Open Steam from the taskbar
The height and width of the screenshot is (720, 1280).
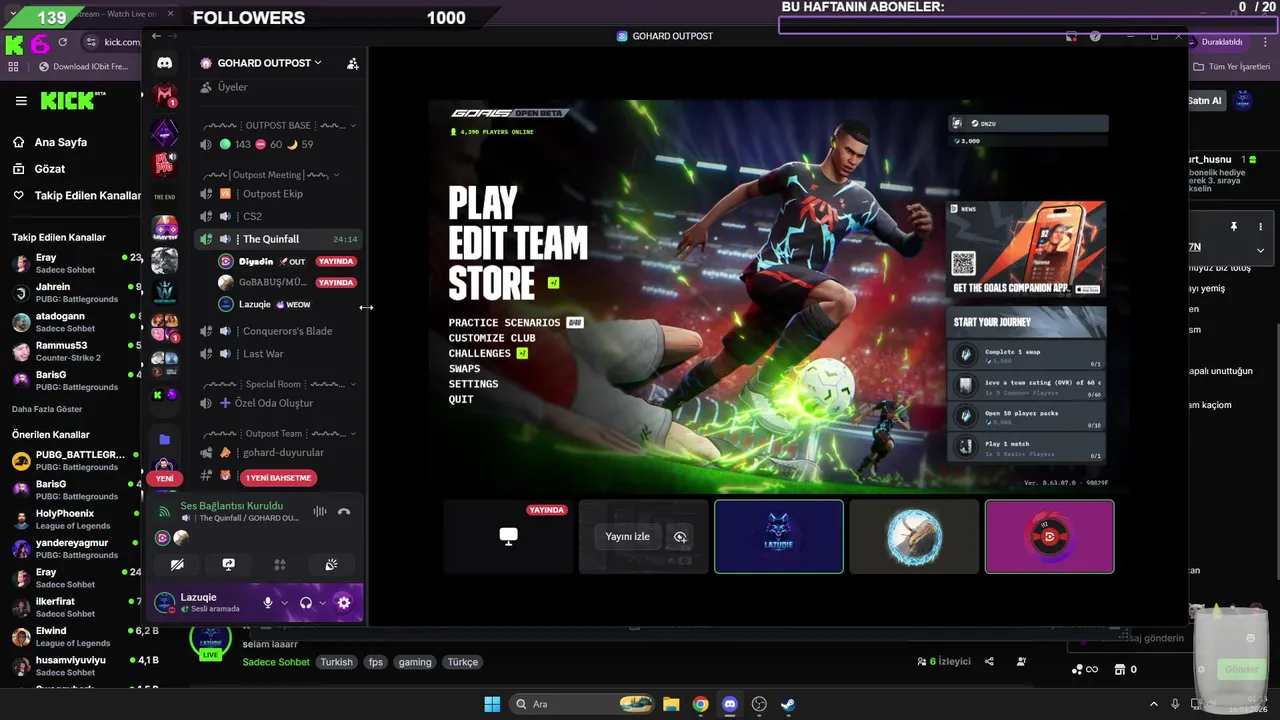pyautogui.click(x=788, y=704)
